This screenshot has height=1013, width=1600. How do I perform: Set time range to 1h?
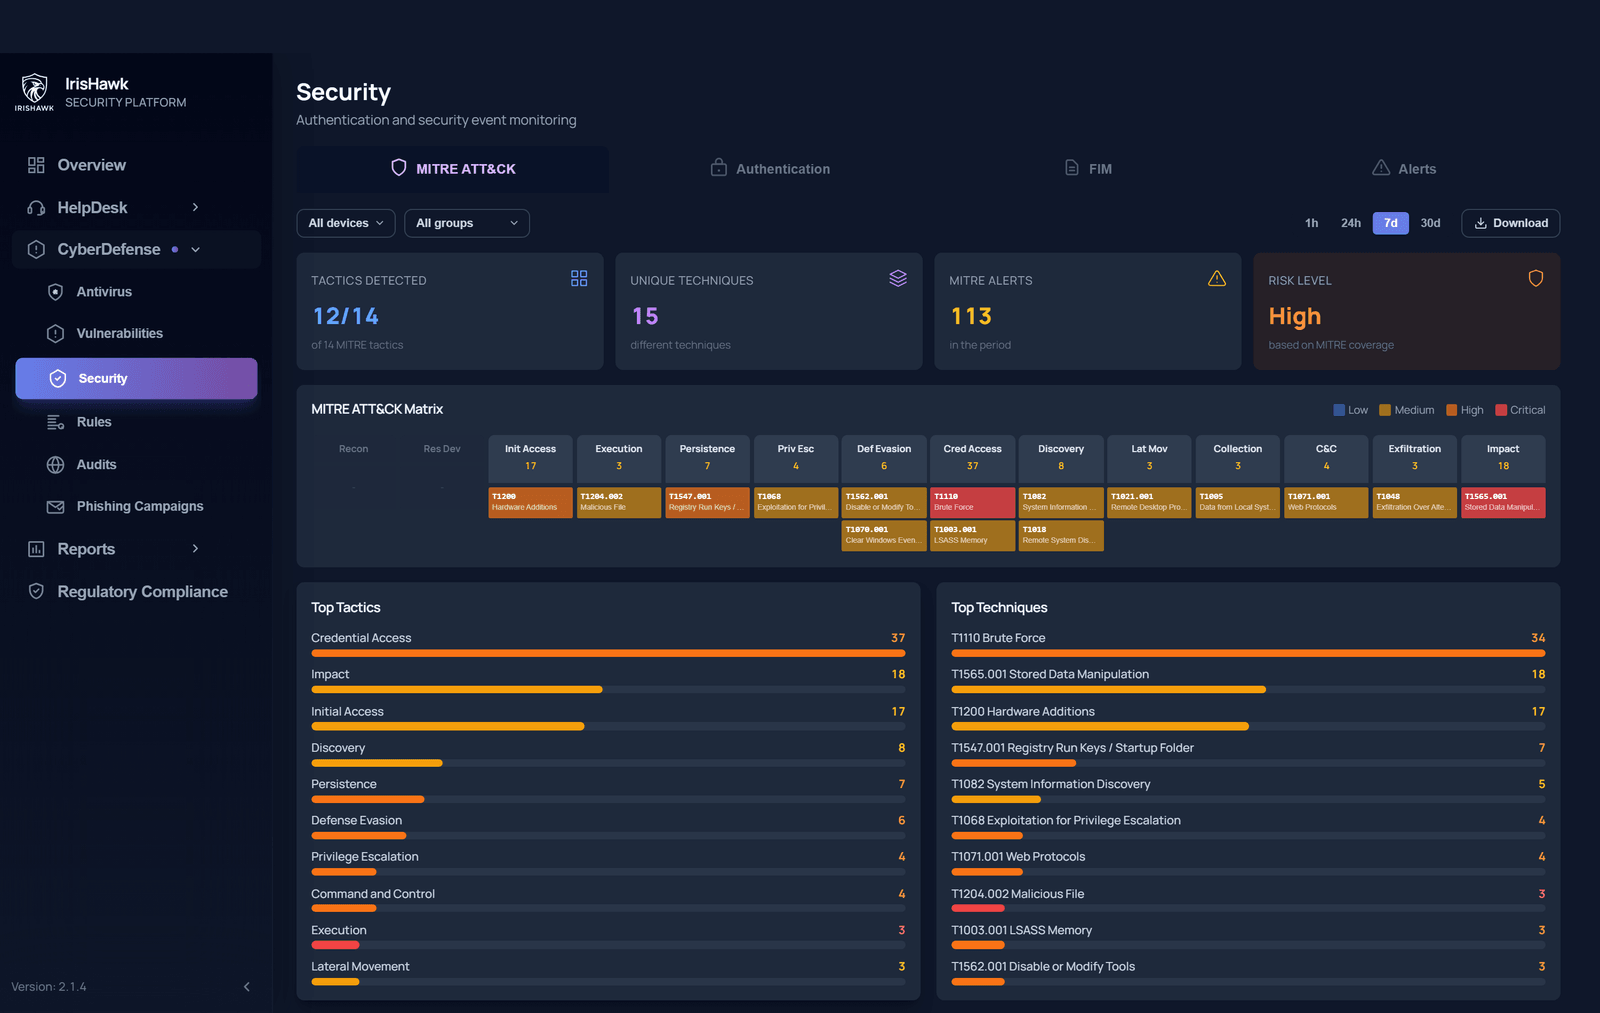pos(1311,223)
